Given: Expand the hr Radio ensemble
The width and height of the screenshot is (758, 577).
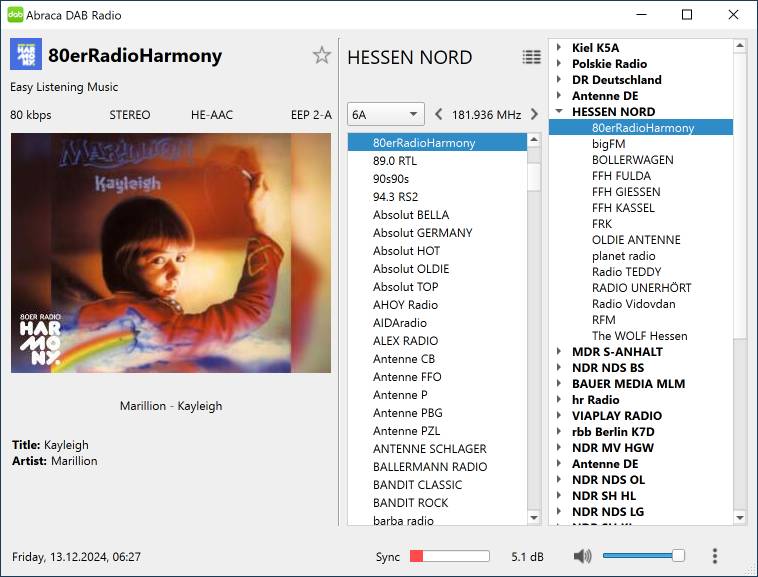Looking at the screenshot, I should coord(559,400).
